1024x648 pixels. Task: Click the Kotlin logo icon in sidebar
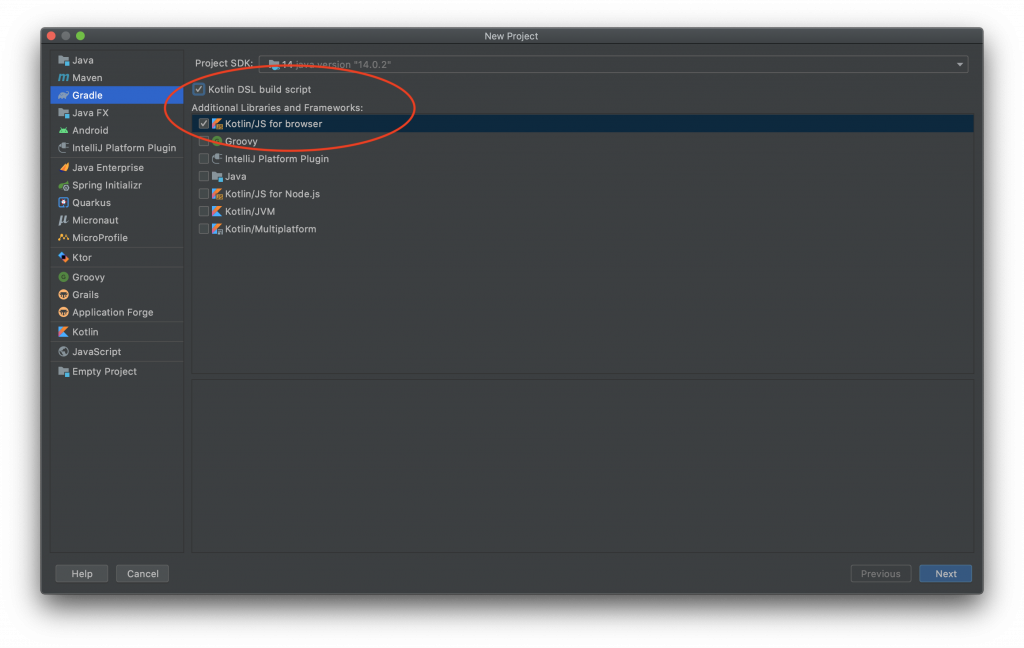click(x=63, y=332)
